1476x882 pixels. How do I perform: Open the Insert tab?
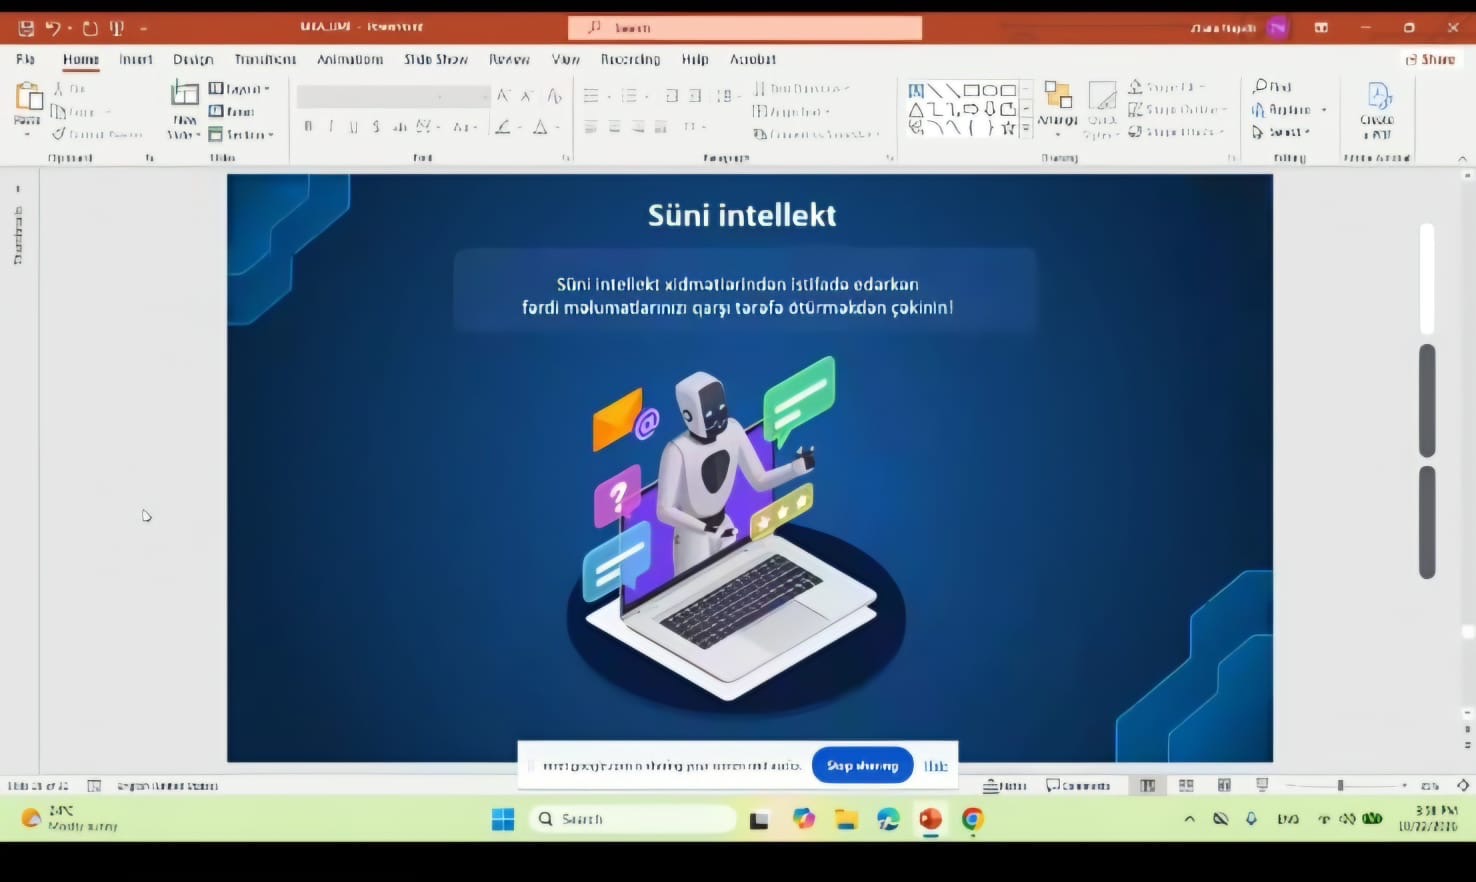[136, 59]
